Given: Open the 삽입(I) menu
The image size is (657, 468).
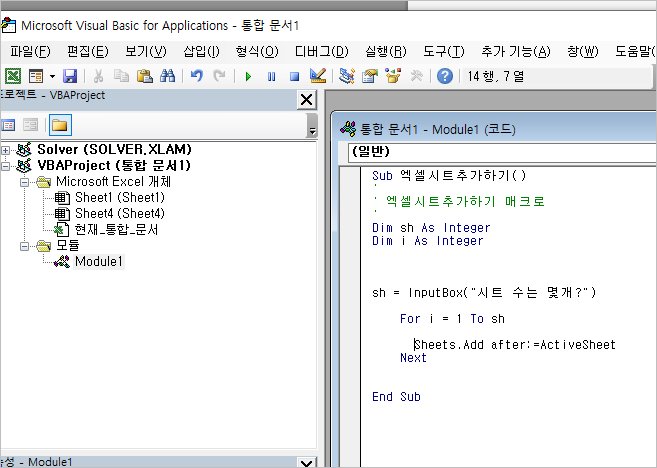Looking at the screenshot, I should (201, 51).
